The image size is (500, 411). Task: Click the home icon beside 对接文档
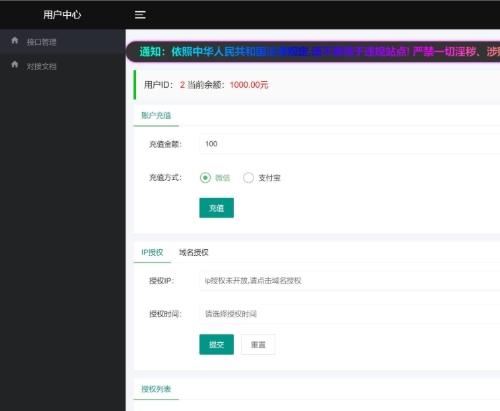[15, 65]
